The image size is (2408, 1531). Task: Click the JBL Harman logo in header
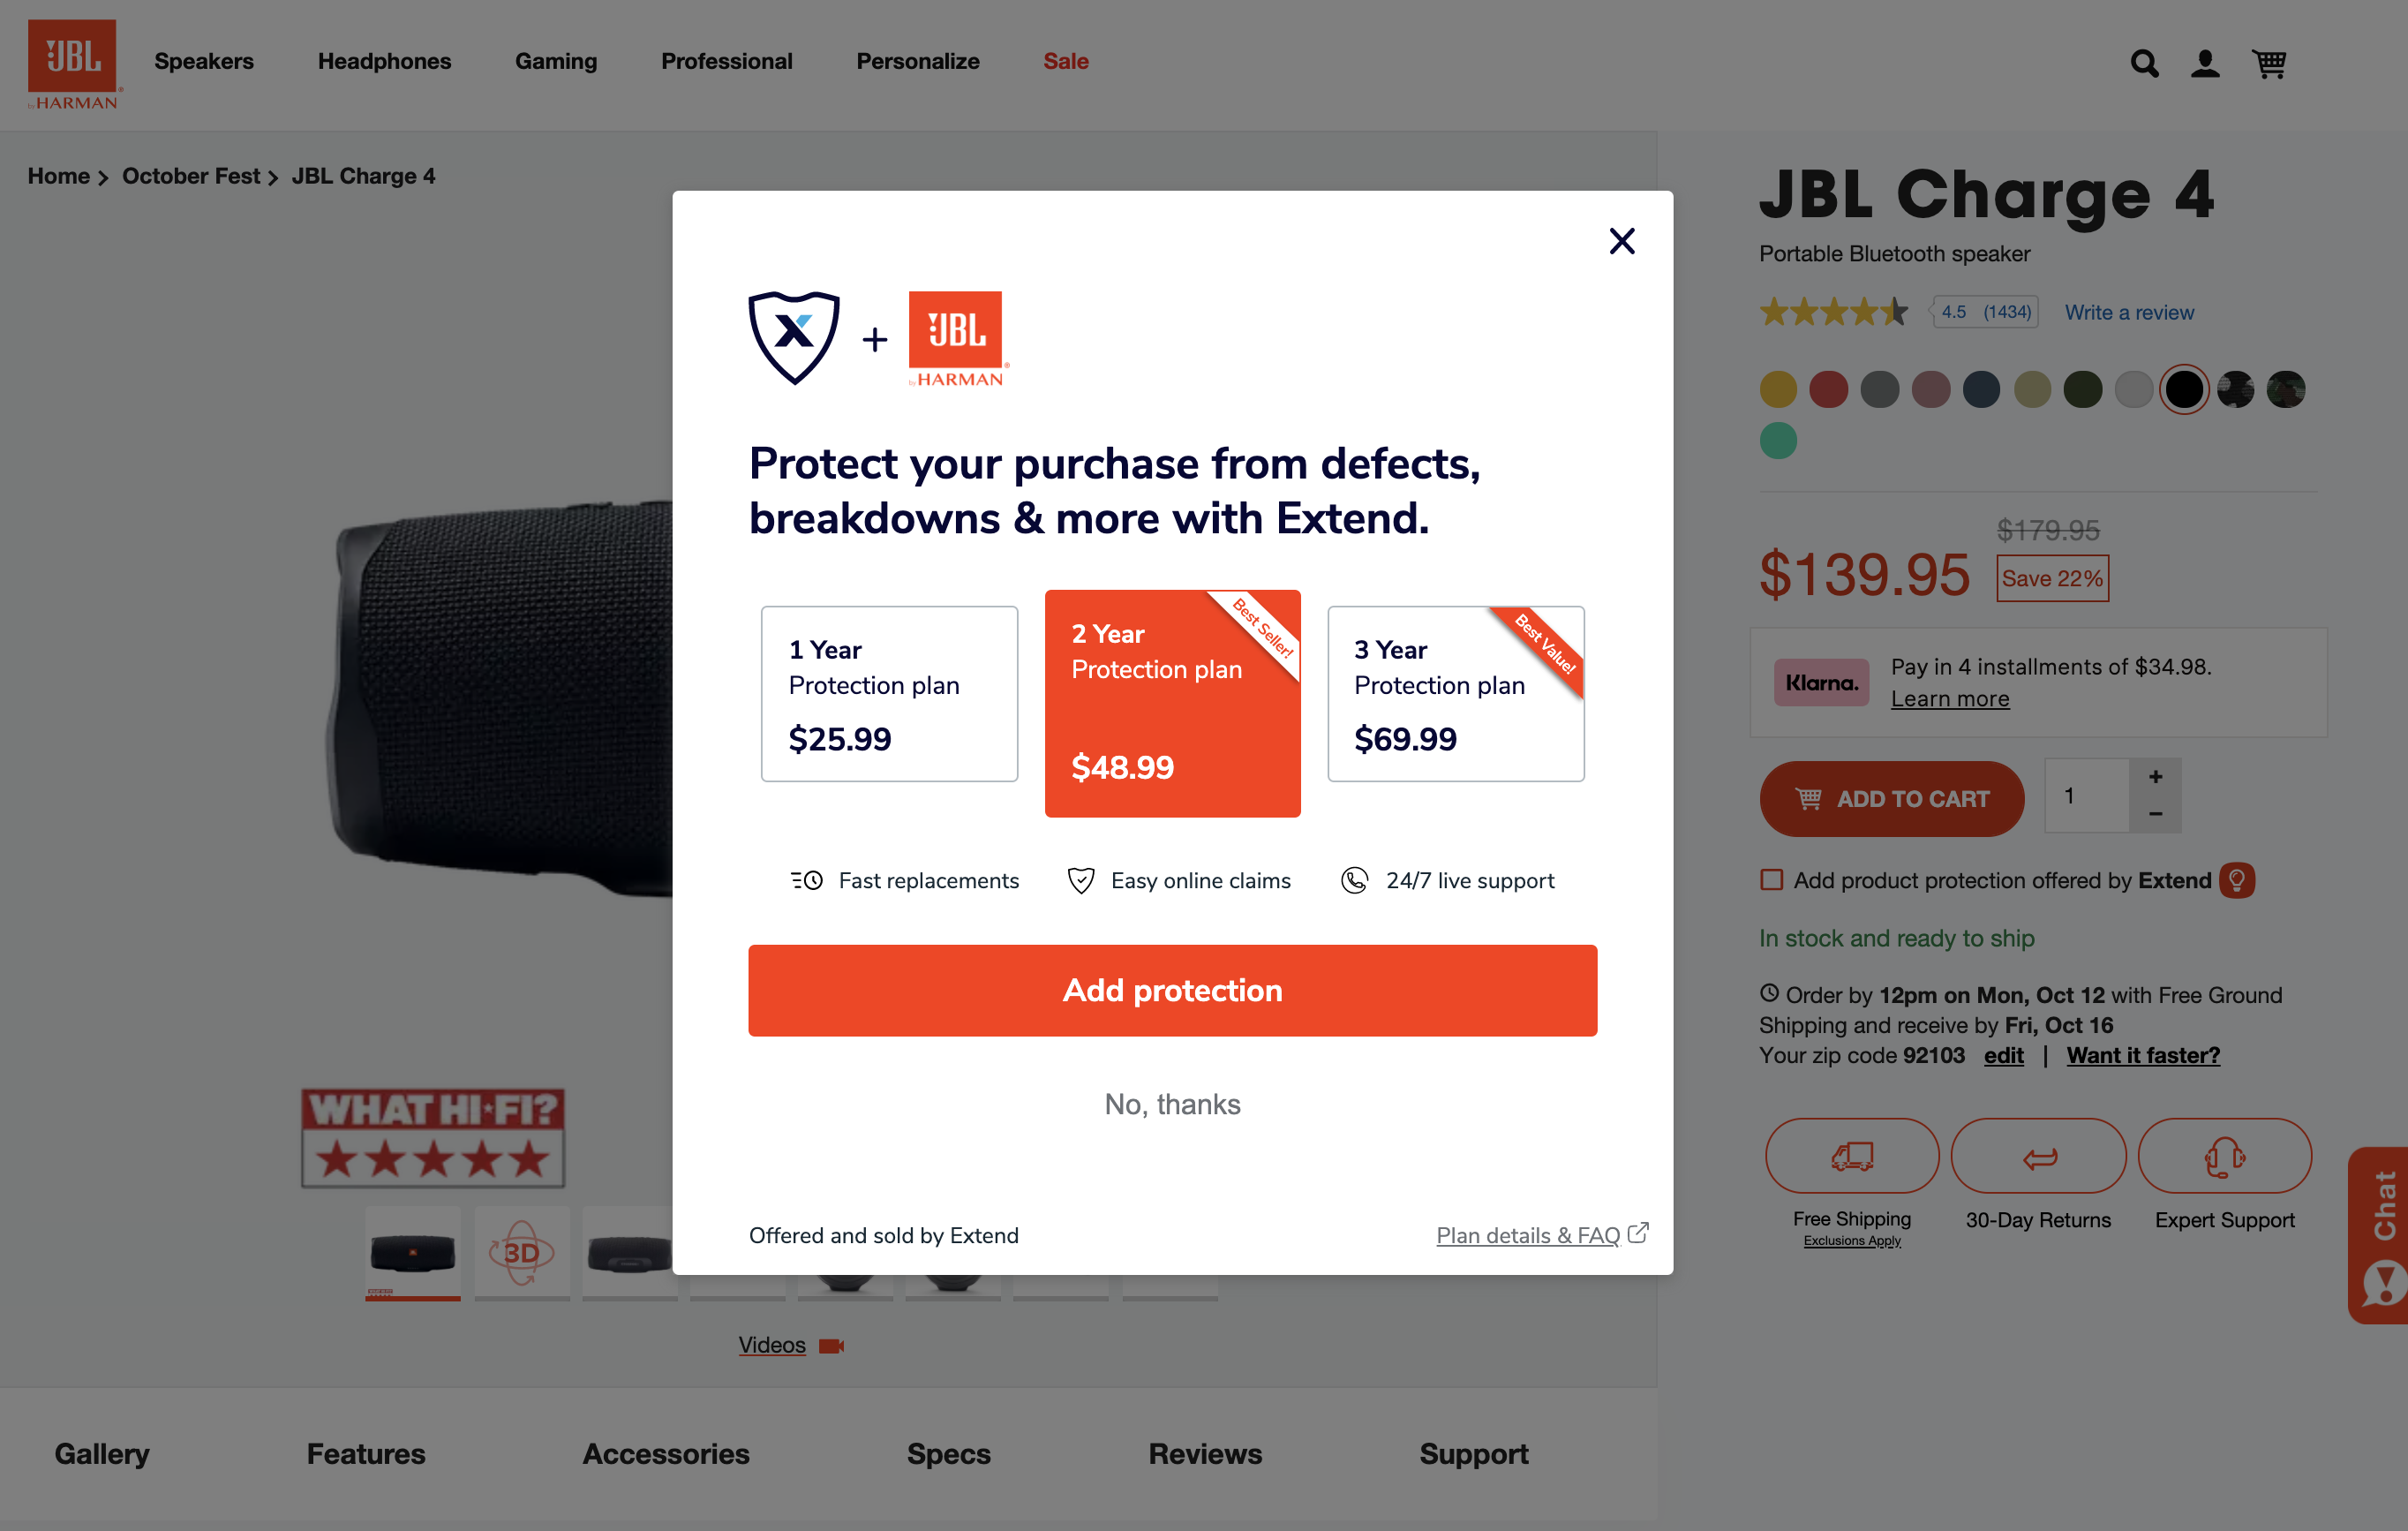pyautogui.click(x=72, y=64)
